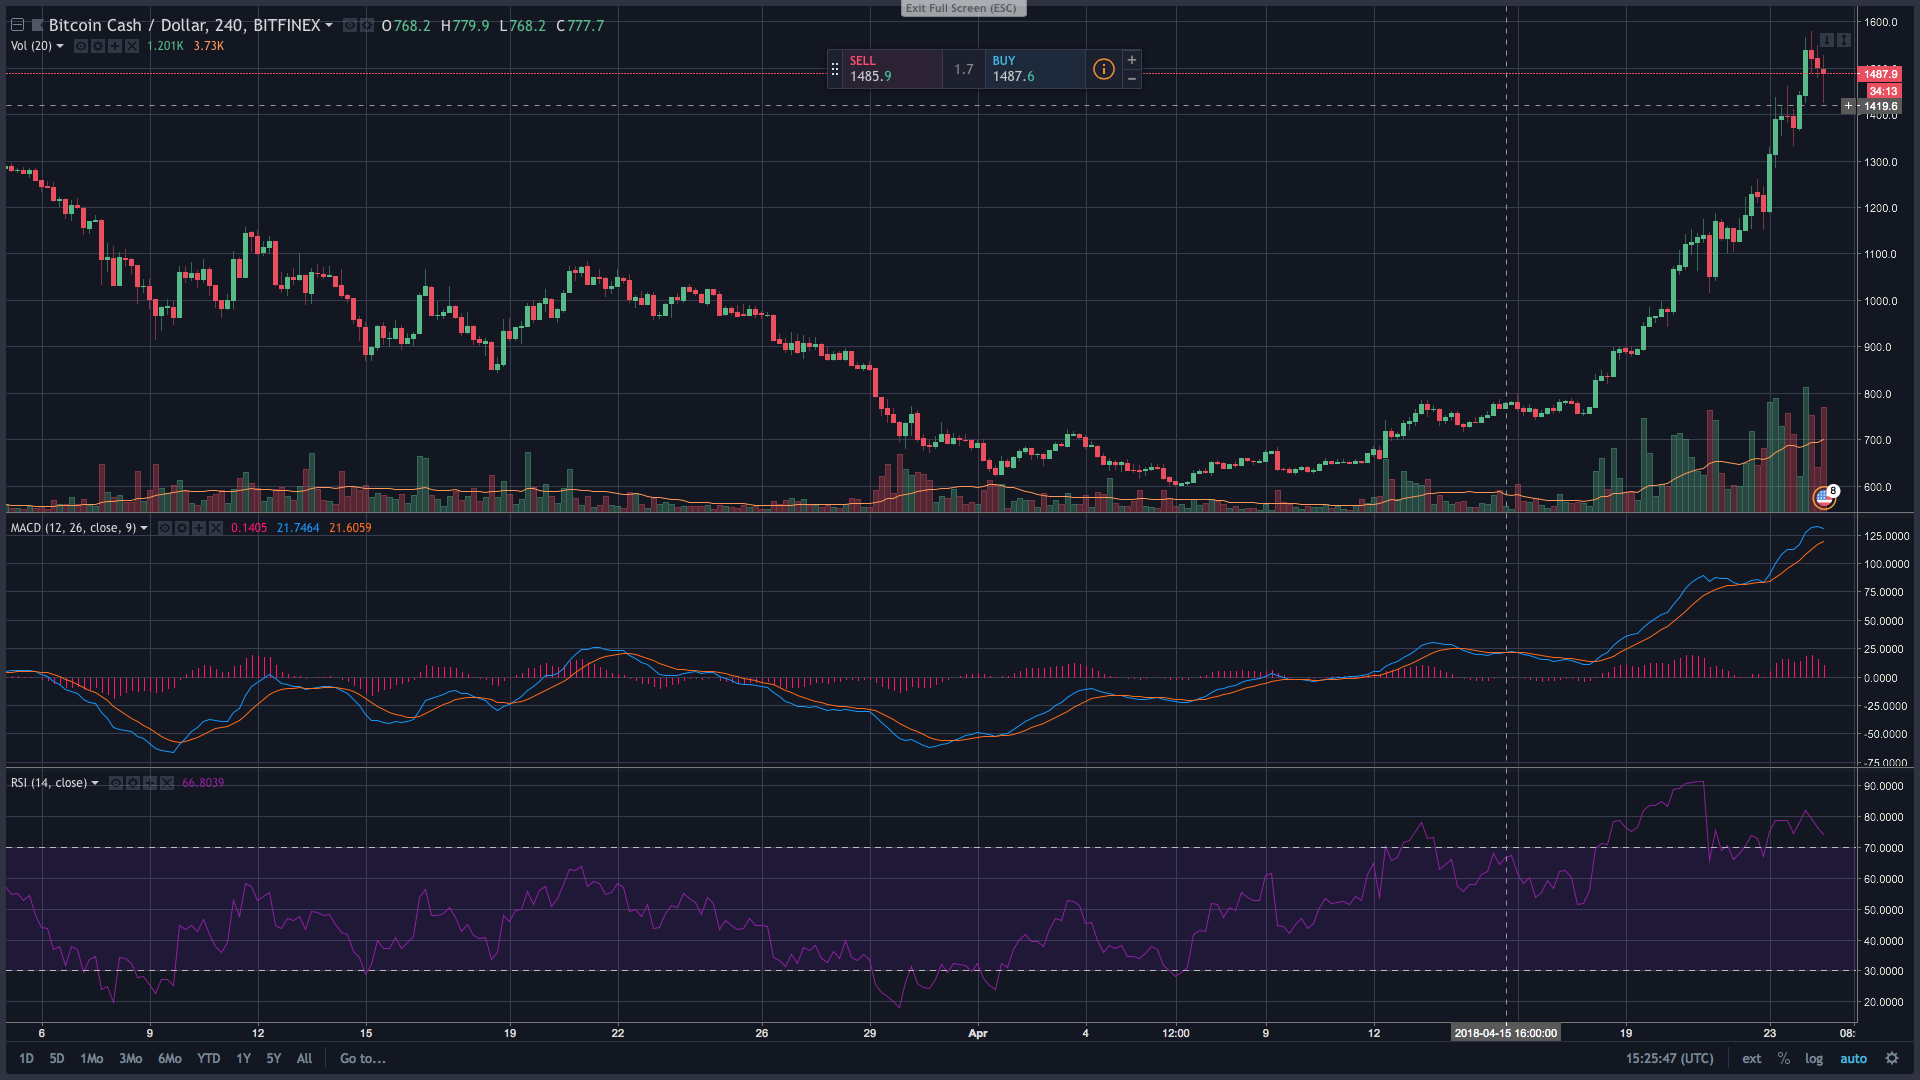Remove the Vol (20) indicator with X
This screenshot has width=1920, height=1080.
132,46
